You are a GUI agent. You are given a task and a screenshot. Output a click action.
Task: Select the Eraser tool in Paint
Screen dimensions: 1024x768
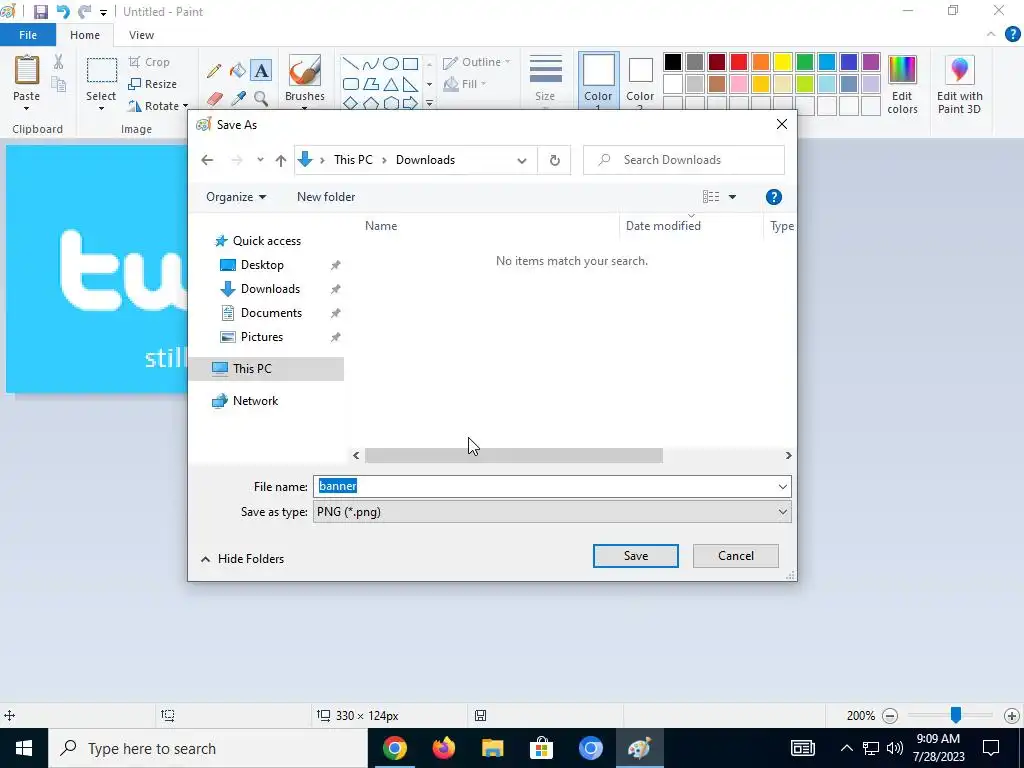tap(214, 99)
